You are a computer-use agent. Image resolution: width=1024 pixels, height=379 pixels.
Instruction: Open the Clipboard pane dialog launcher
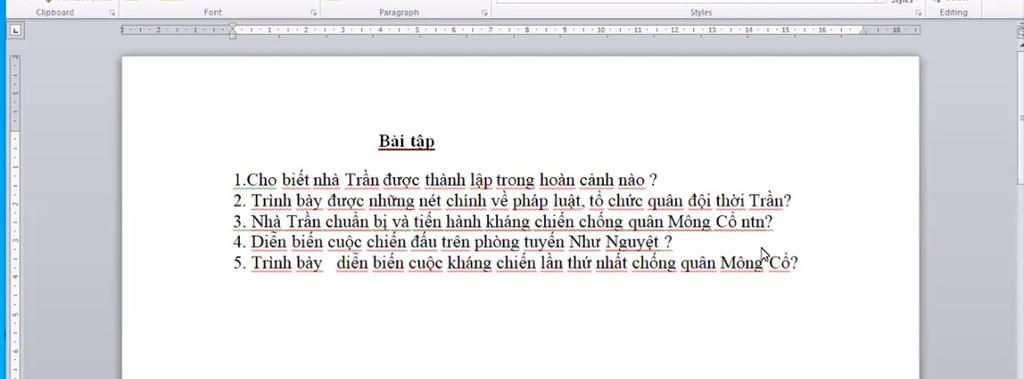click(x=112, y=12)
